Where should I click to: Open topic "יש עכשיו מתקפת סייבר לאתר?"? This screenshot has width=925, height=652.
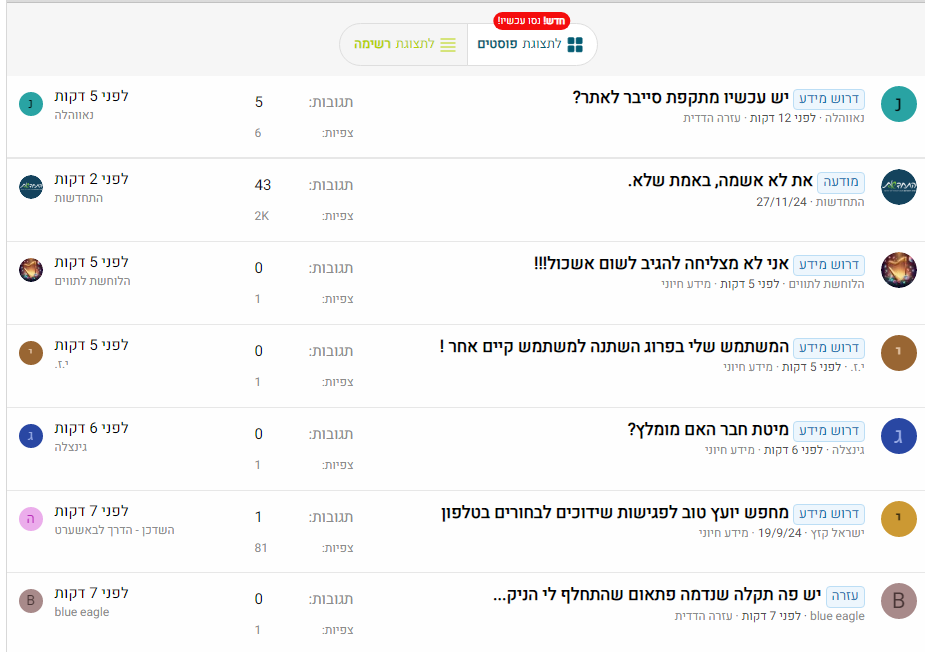tap(680, 98)
